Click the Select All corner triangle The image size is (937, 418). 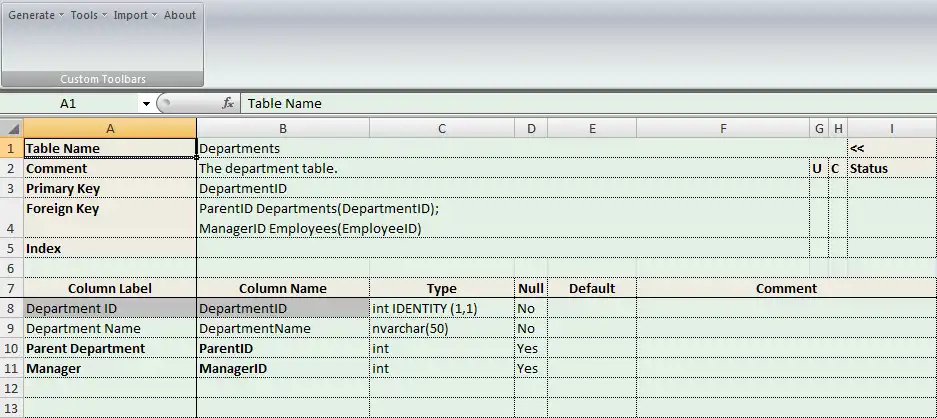(x=12, y=128)
